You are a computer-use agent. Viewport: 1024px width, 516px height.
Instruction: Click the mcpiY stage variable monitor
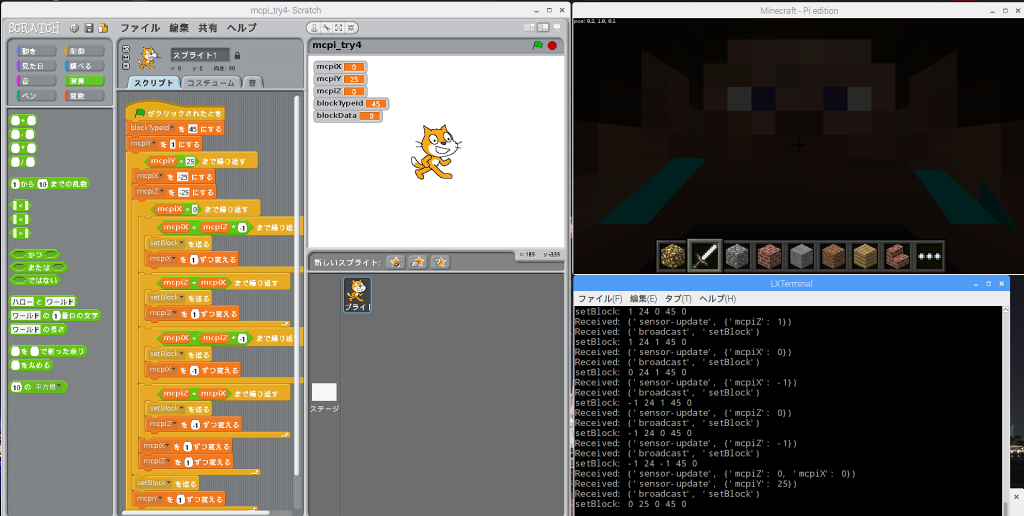tap(340, 78)
